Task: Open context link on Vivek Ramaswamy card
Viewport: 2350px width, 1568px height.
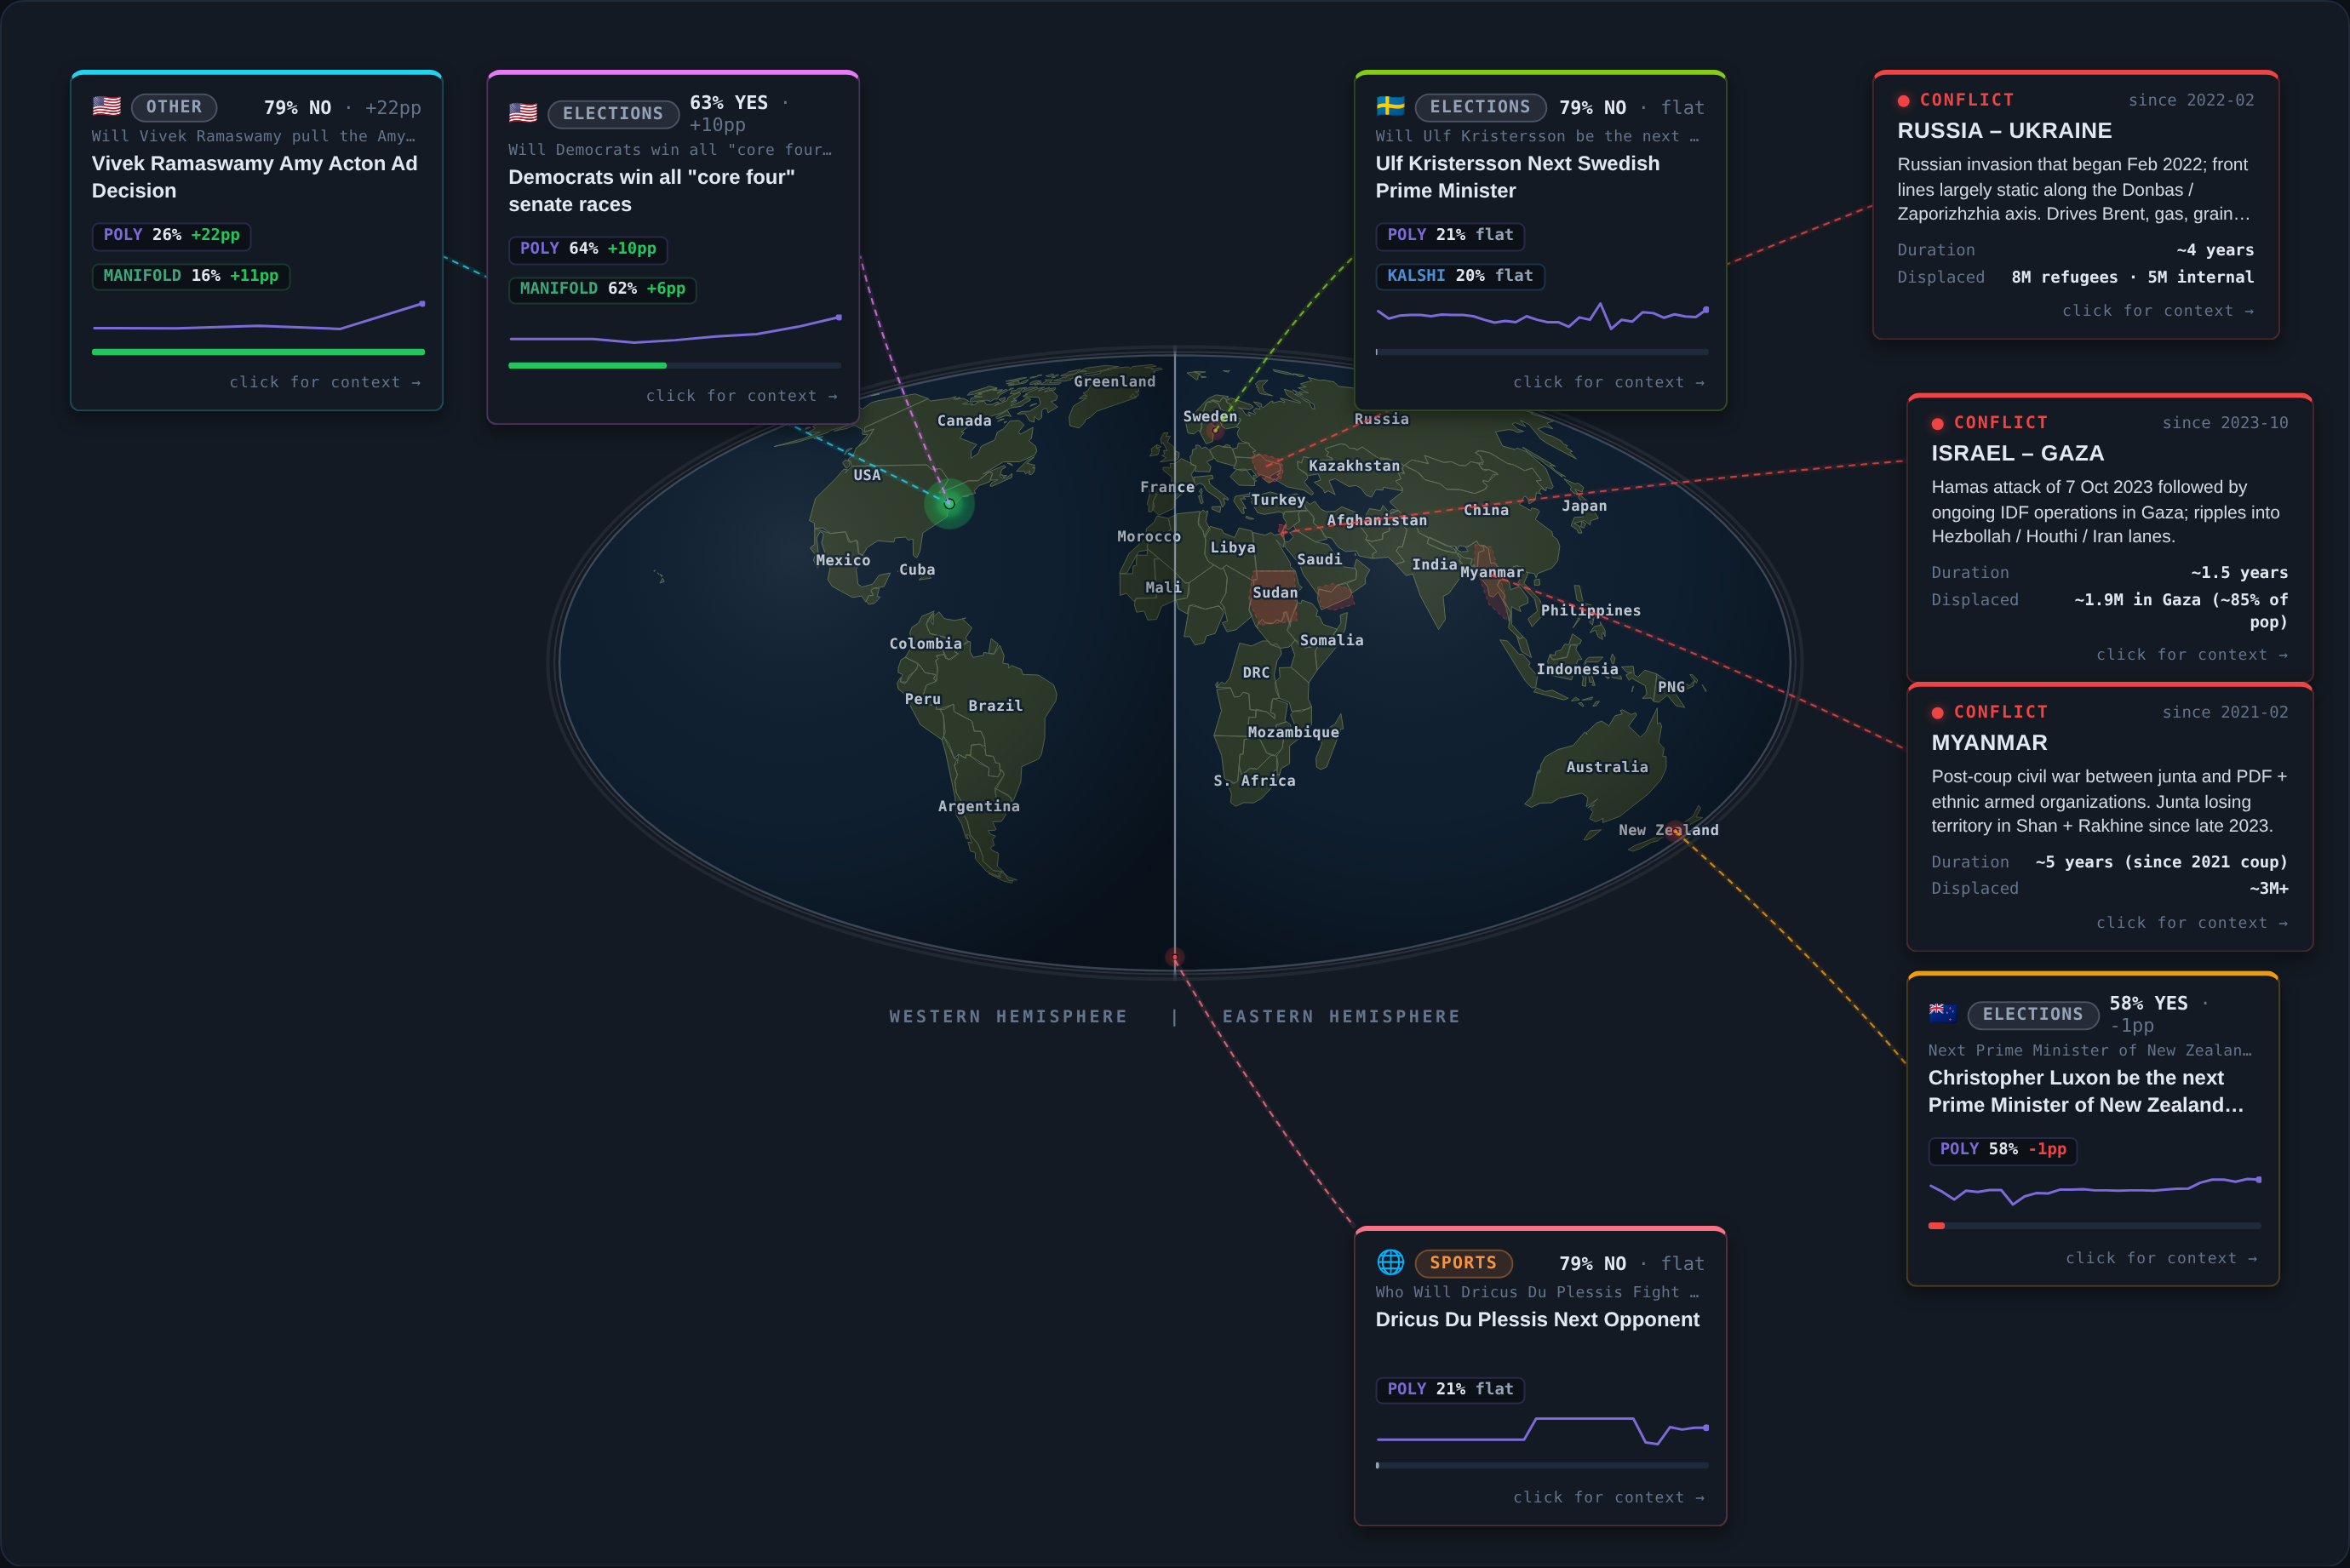Action: point(325,382)
